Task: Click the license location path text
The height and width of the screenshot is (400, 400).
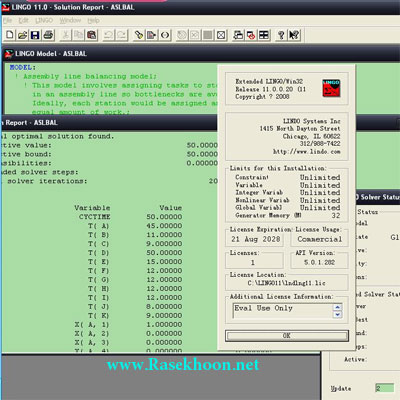Action: [x=287, y=283]
